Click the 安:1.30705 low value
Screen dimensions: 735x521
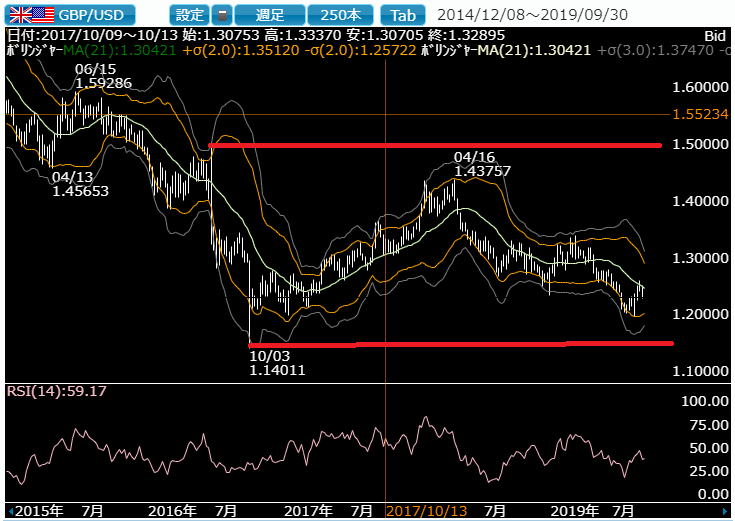pos(385,36)
